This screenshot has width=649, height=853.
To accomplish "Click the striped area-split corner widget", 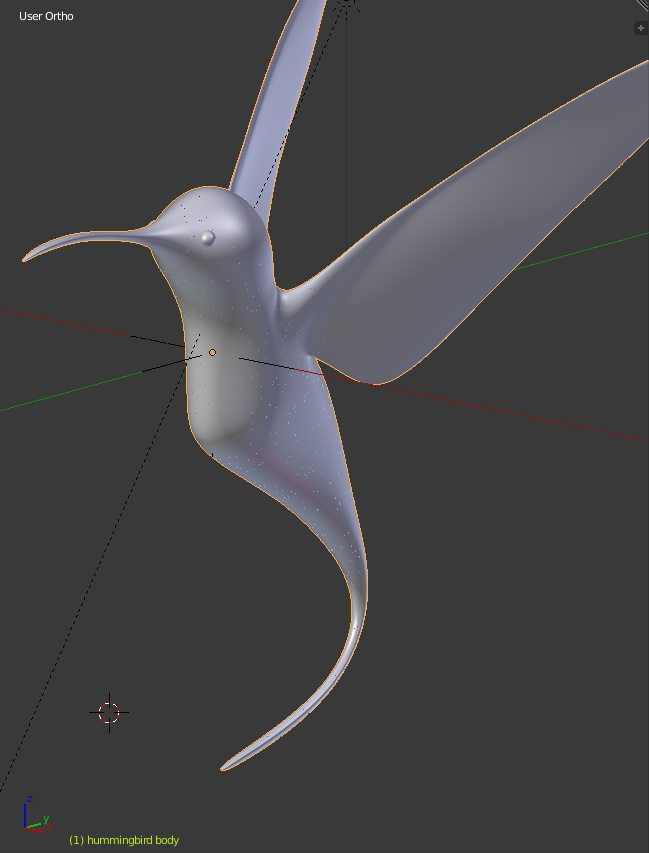I will click(644, 5).
